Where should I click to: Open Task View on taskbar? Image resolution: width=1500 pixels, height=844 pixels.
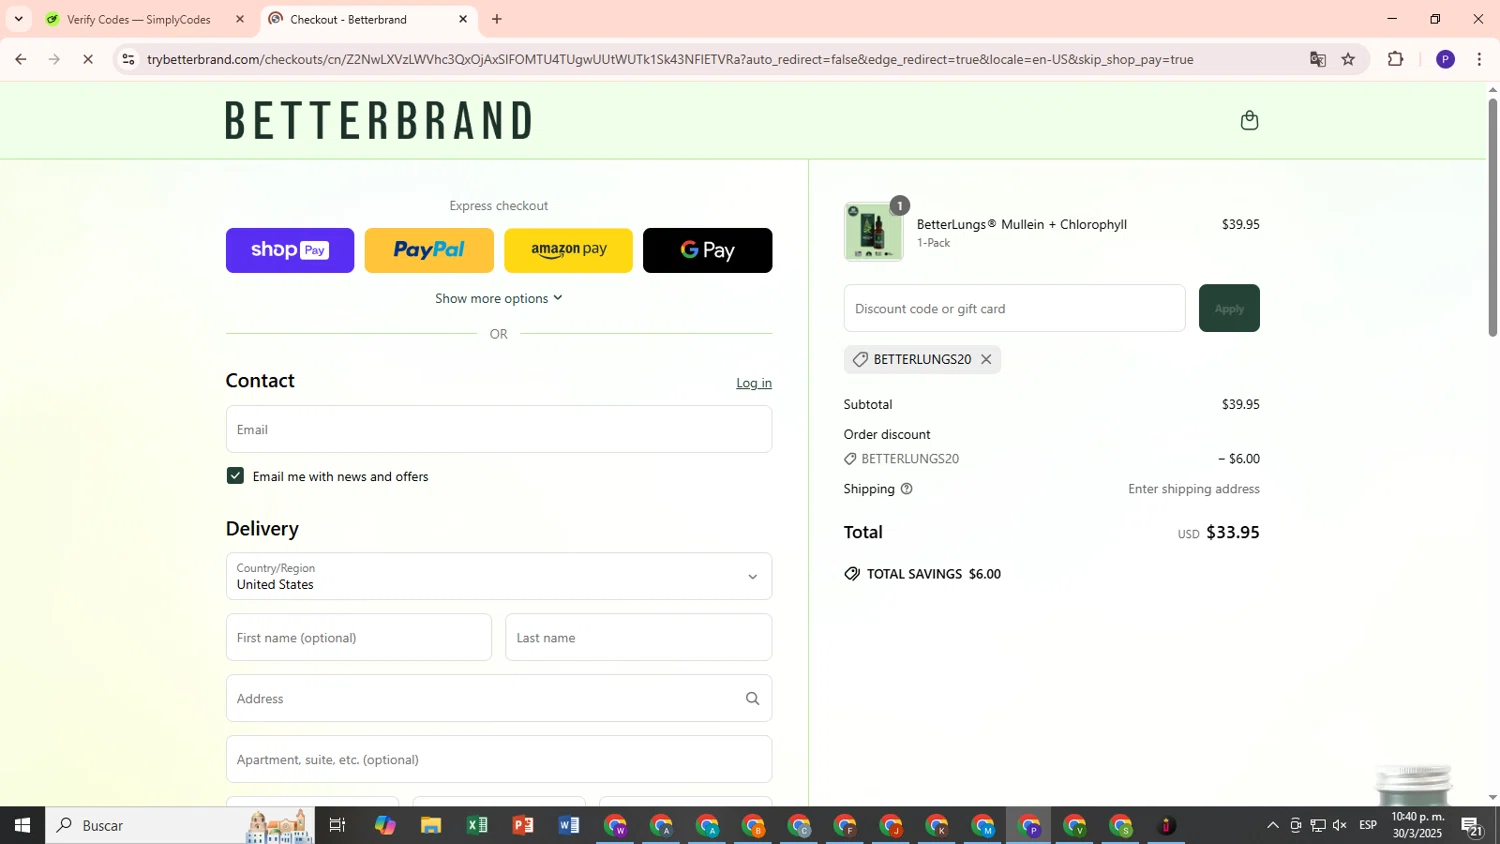[x=338, y=825]
